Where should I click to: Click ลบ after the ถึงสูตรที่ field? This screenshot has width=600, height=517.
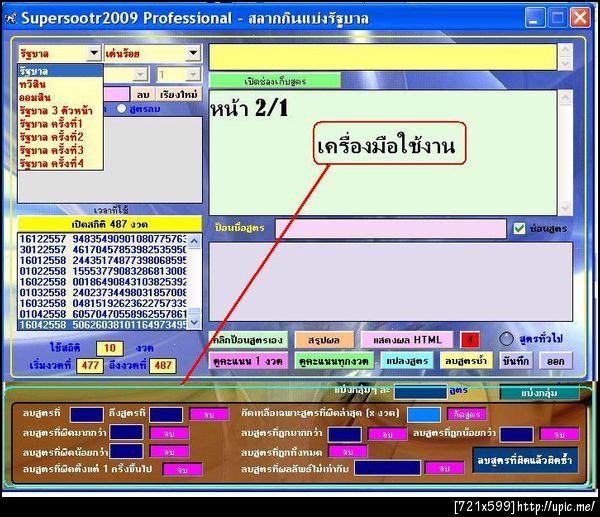(209, 414)
